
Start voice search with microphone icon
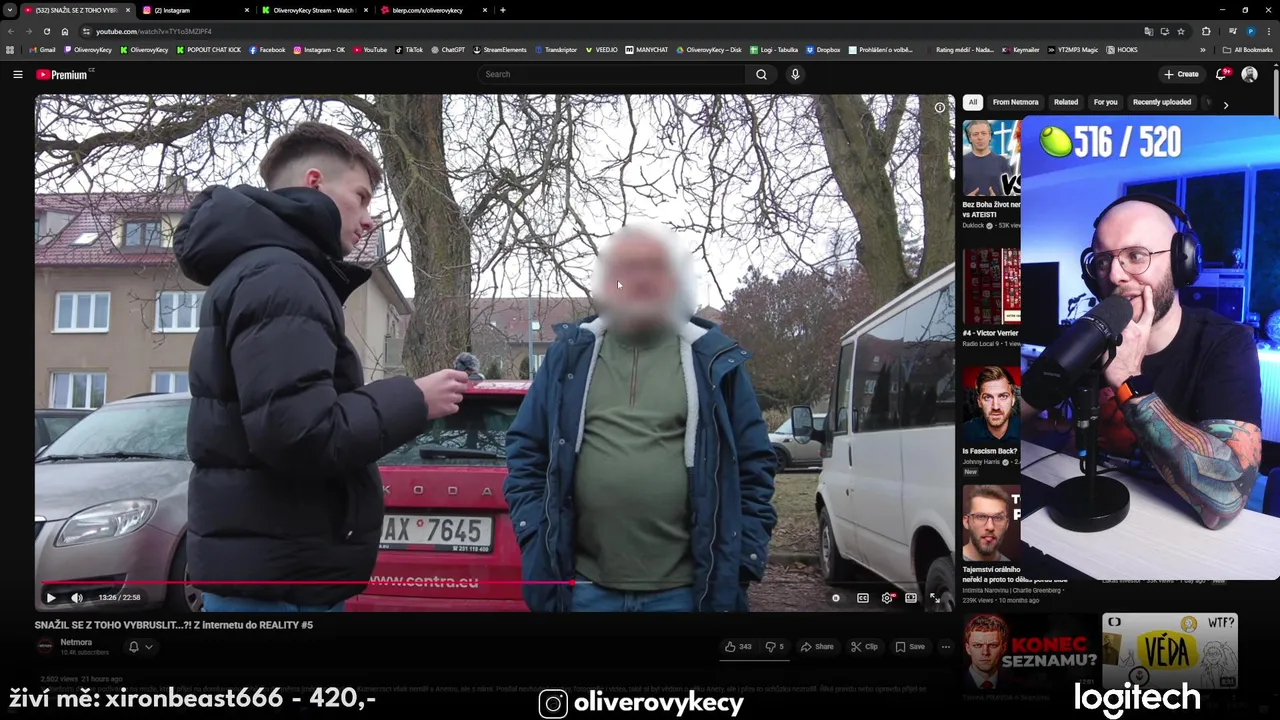[795, 74]
